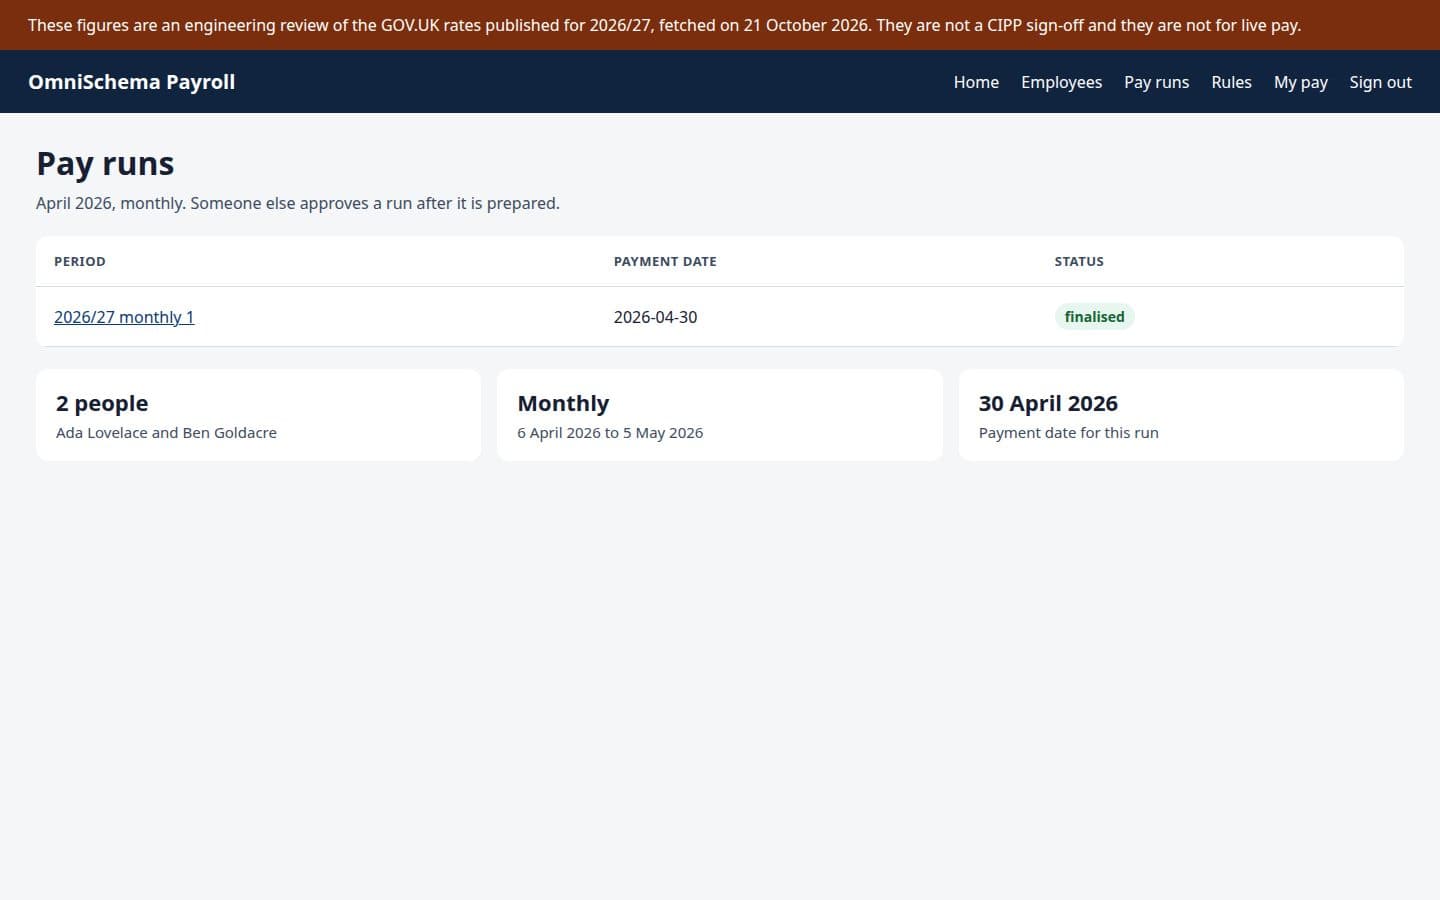Click 'Payment date for this run' text
The height and width of the screenshot is (900, 1440).
tap(1068, 433)
